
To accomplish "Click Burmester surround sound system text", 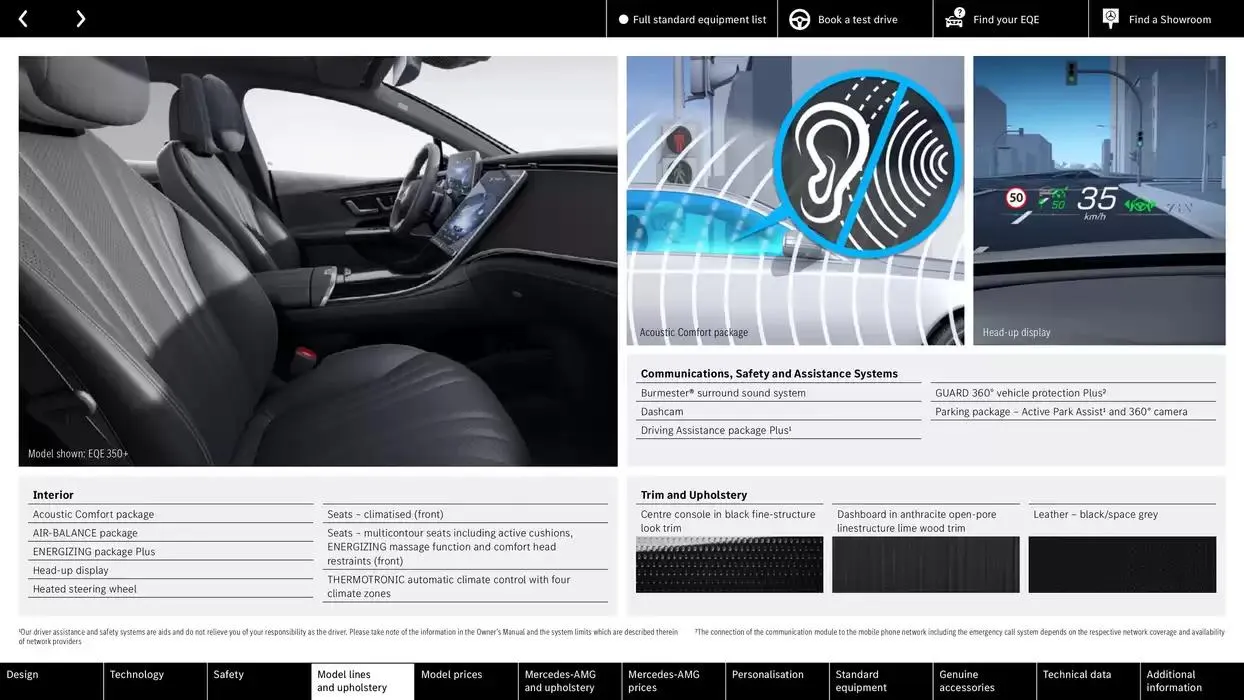I will point(723,393).
